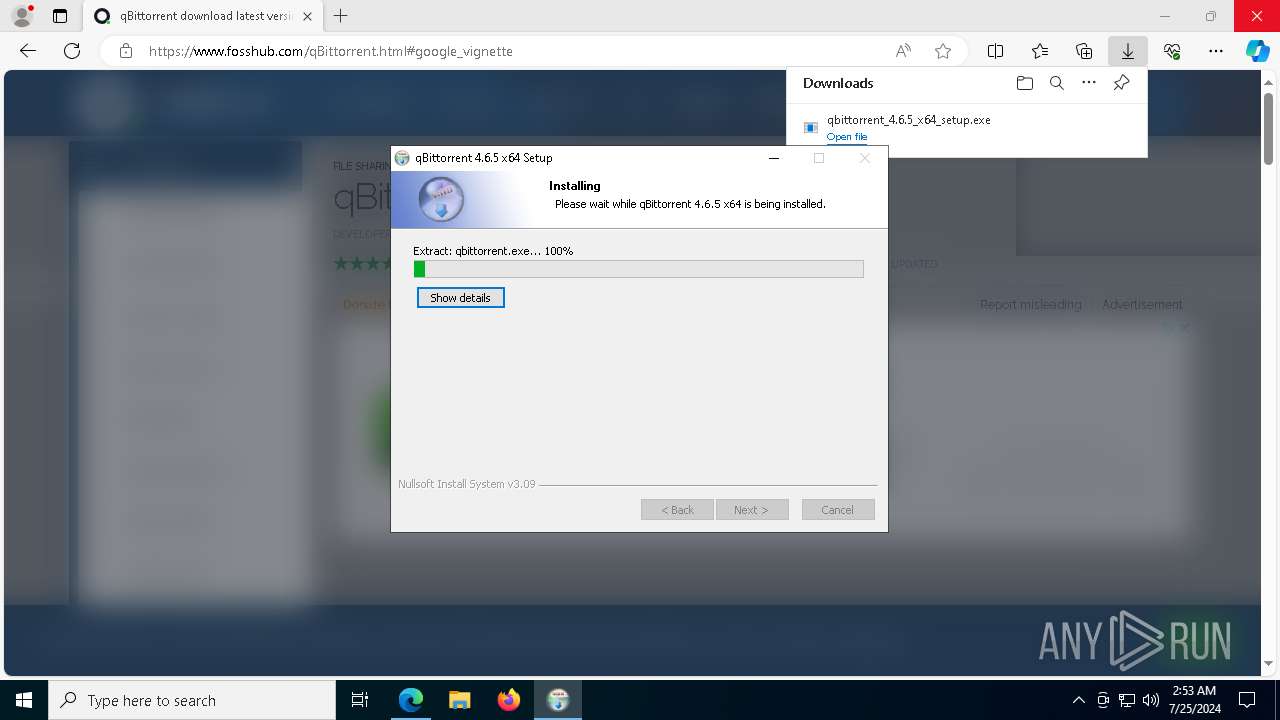
Task: Click the taskbar search box
Action: click(x=192, y=700)
